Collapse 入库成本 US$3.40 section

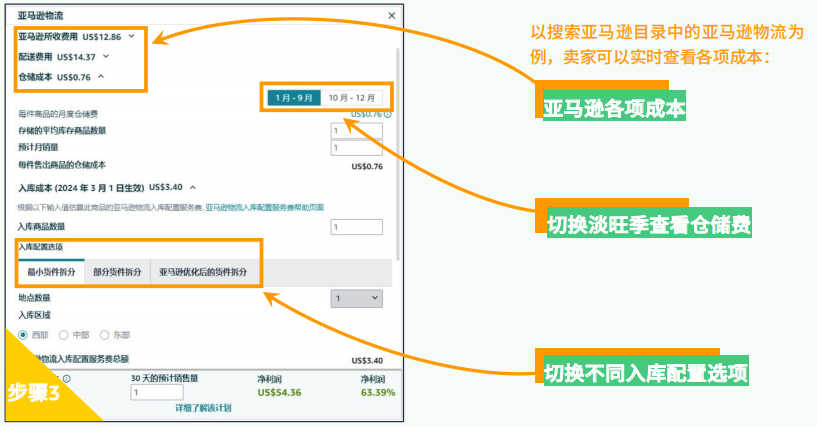pyautogui.click(x=193, y=187)
